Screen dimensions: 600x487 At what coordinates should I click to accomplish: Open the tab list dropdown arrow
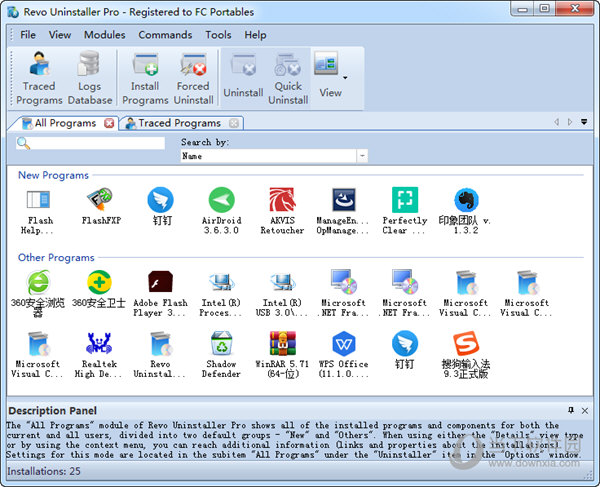point(584,122)
